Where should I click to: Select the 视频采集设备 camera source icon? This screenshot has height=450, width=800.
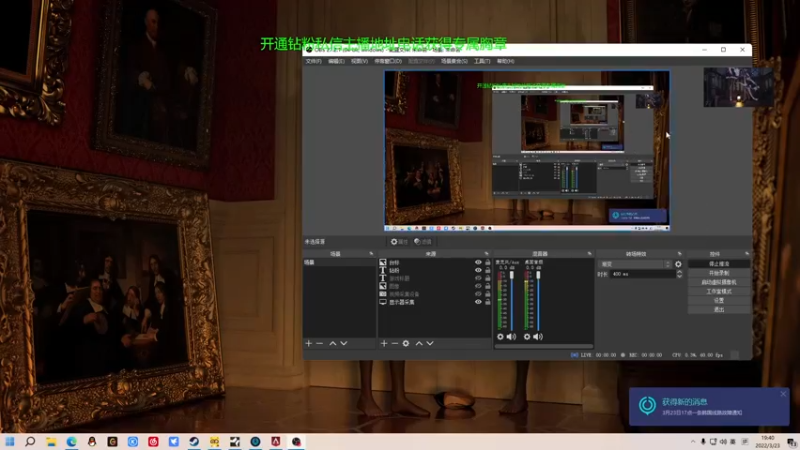(x=383, y=294)
